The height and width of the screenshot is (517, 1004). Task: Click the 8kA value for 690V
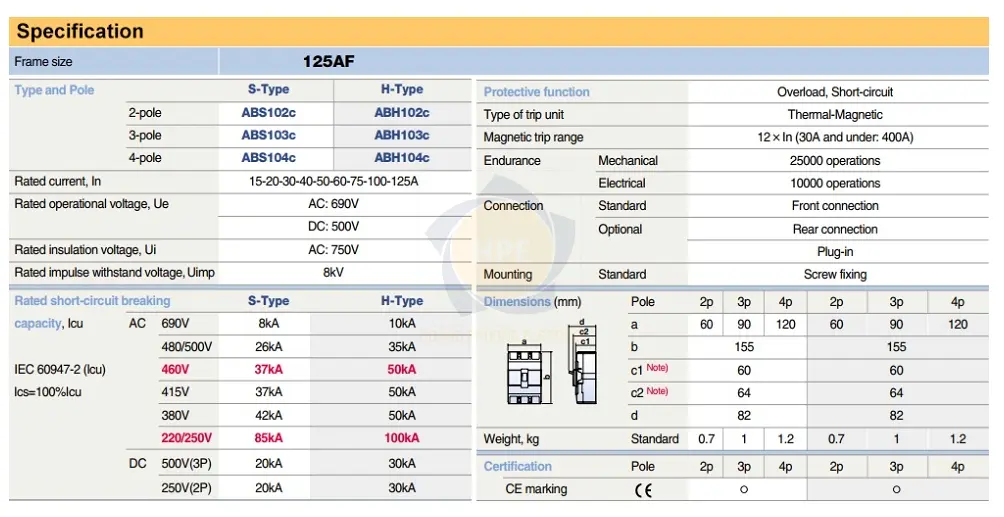tap(268, 324)
